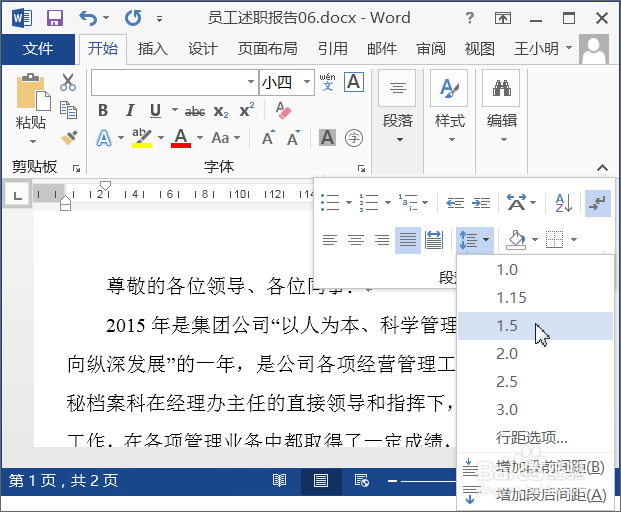Select 增加段前间距(B) menu entry
Screen dimensions: 621x512
point(535,468)
